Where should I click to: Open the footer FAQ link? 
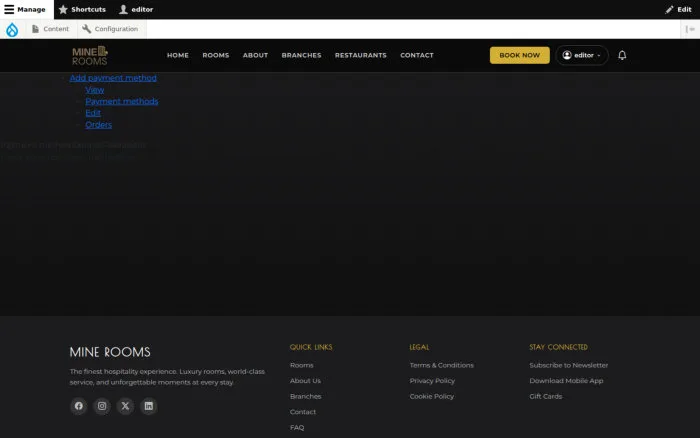[x=297, y=428]
